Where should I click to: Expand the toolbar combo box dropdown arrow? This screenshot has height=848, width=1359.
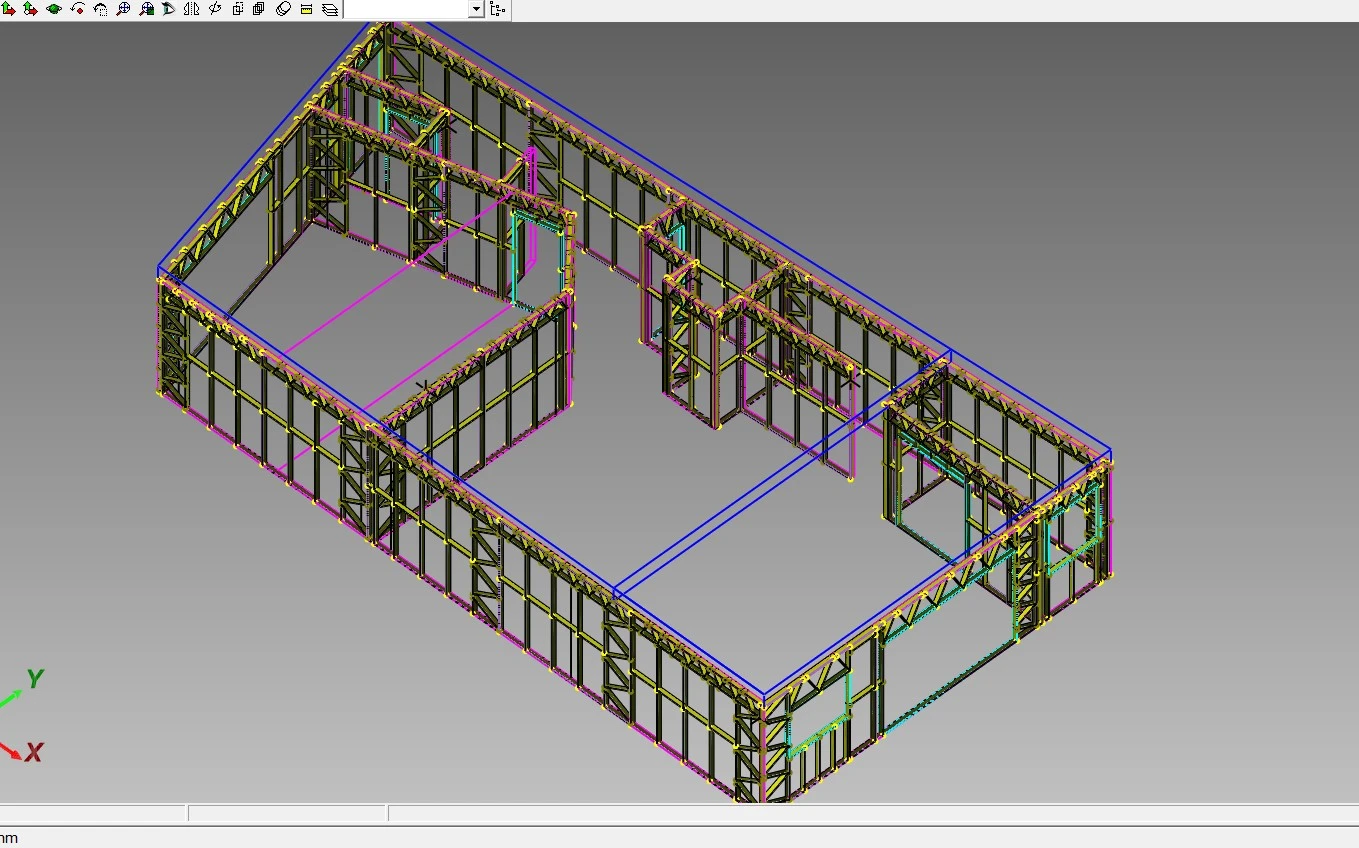[476, 9]
